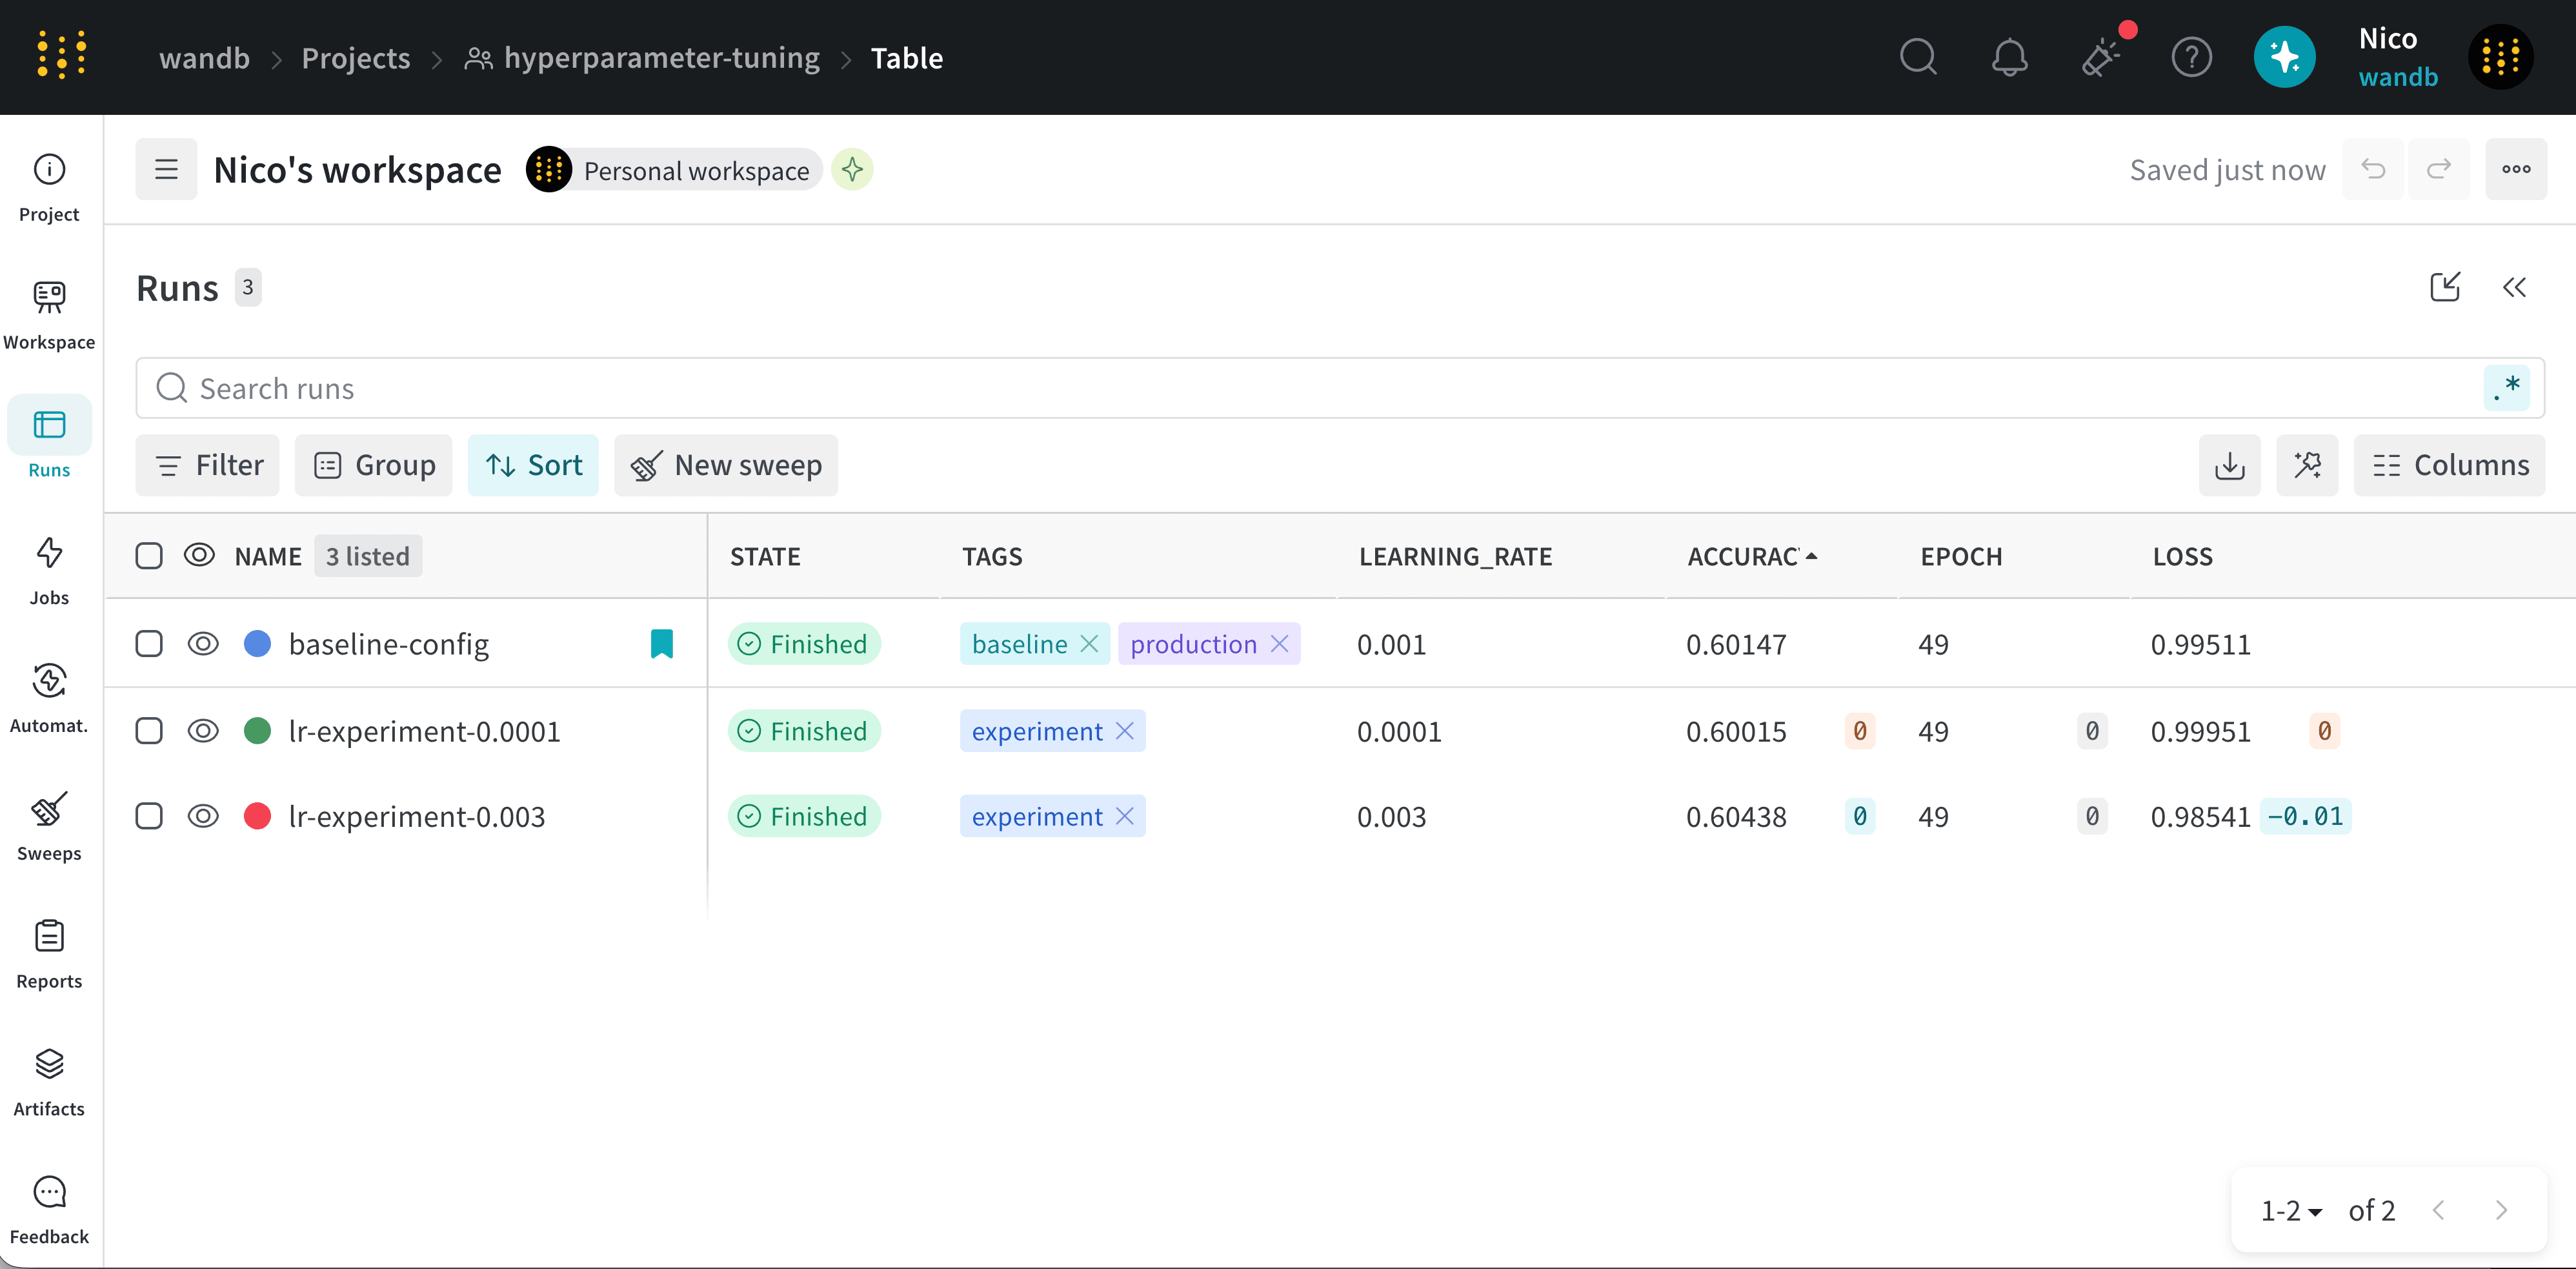Open the Columns manager
This screenshot has width=2576, height=1269.
tap(2450, 465)
